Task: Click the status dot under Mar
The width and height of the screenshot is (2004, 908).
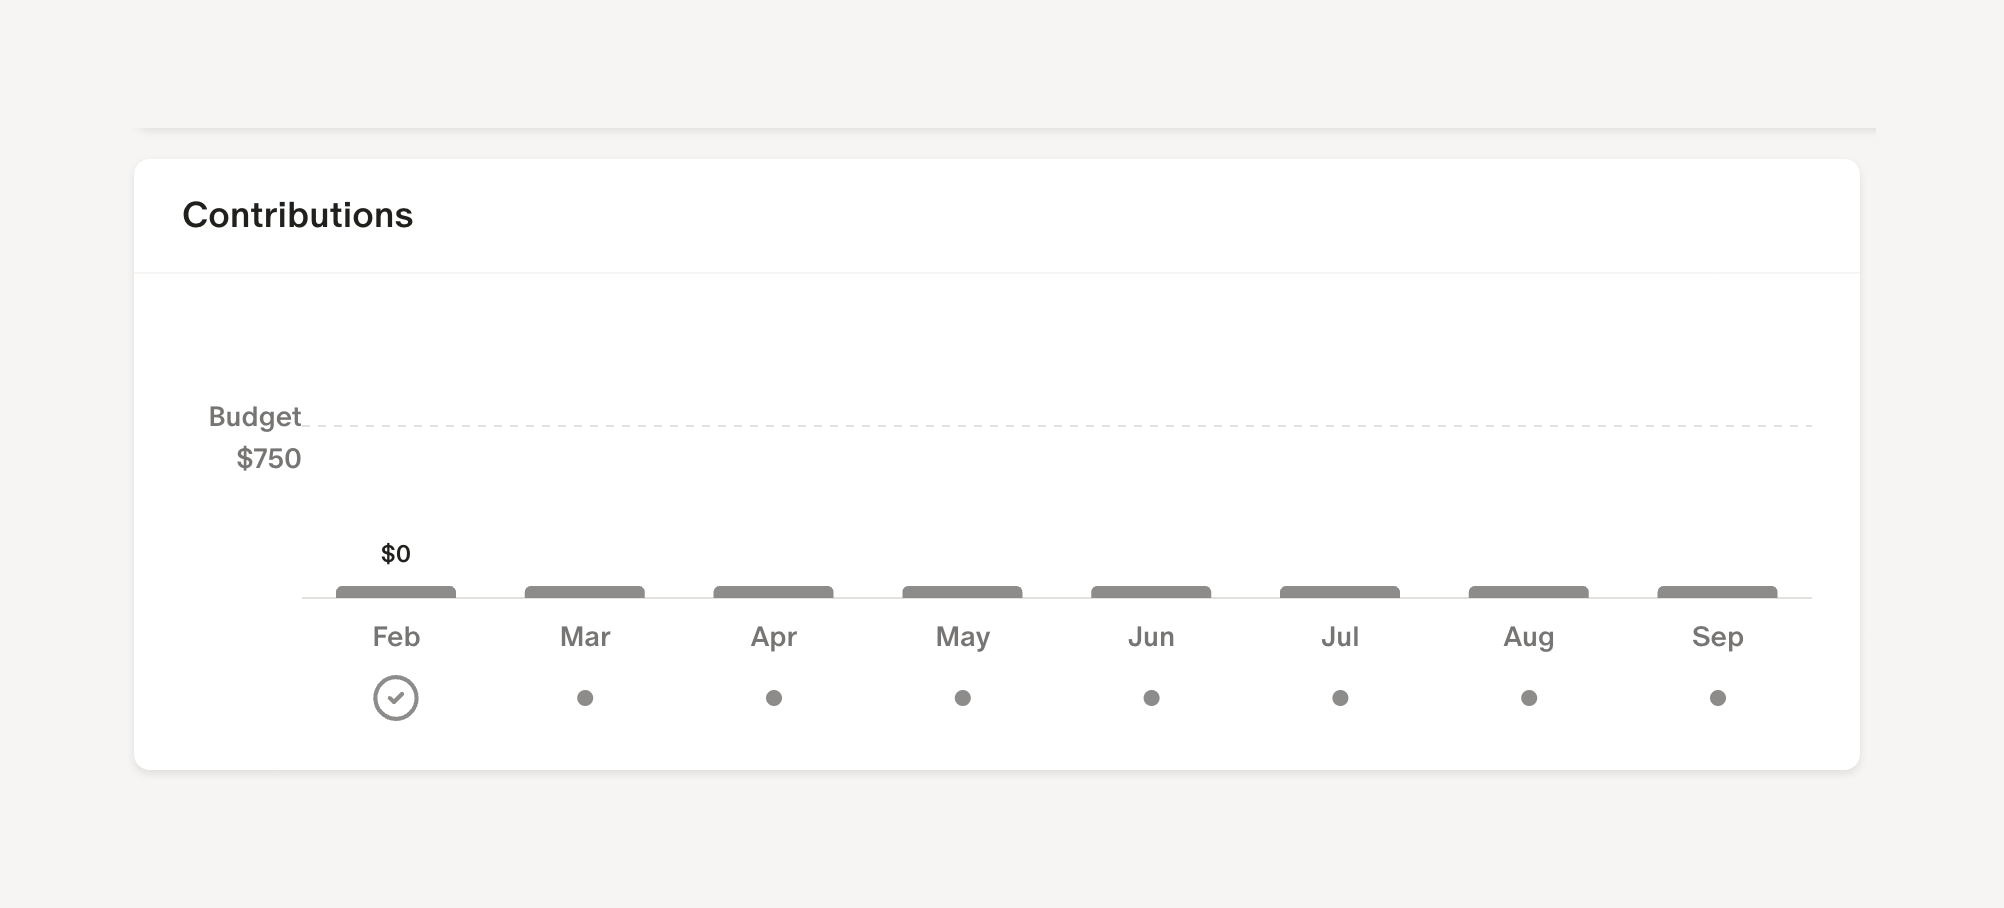Action: coord(585,698)
